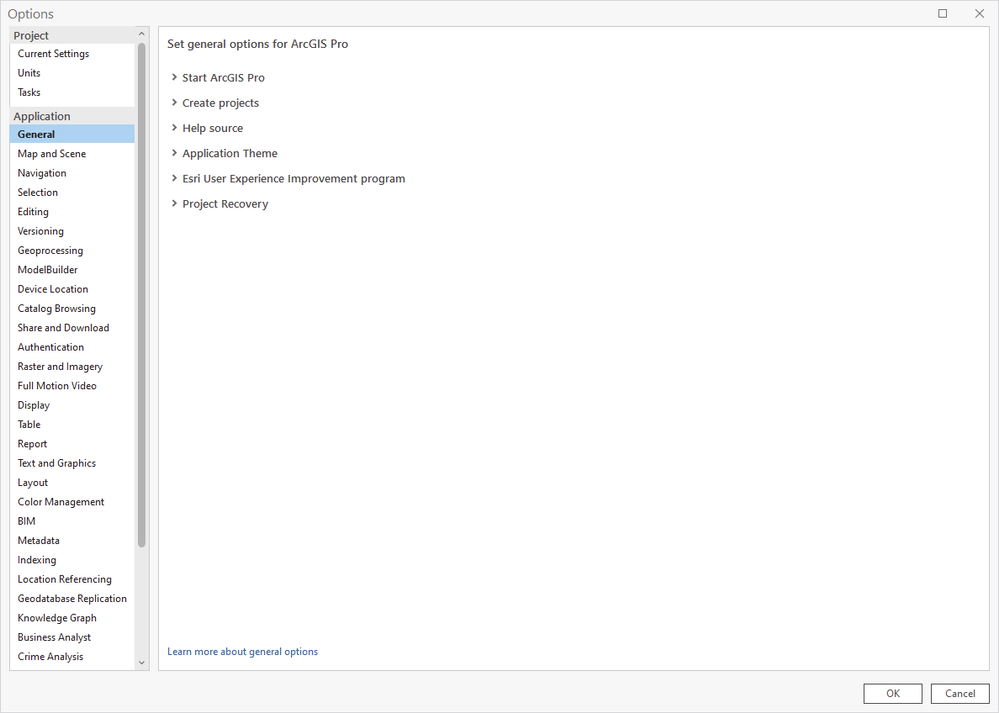Open Table options
Viewport: 999px width, 713px height.
(72, 424)
